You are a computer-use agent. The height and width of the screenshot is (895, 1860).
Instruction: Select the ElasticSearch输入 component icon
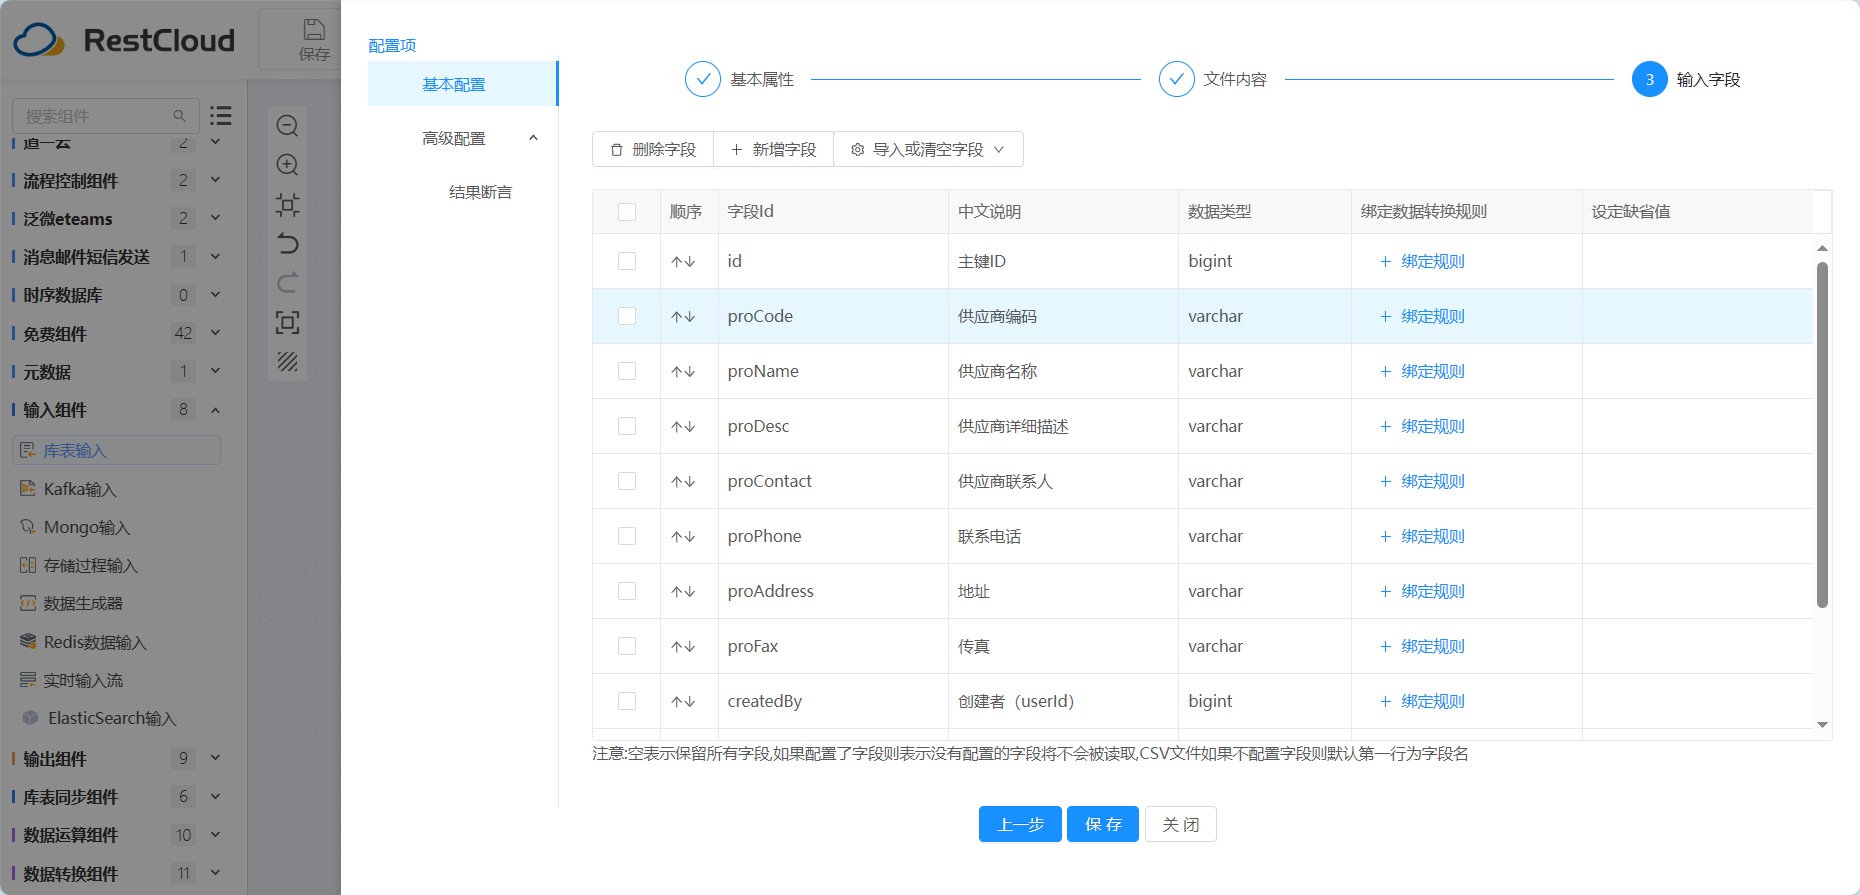pyautogui.click(x=30, y=718)
